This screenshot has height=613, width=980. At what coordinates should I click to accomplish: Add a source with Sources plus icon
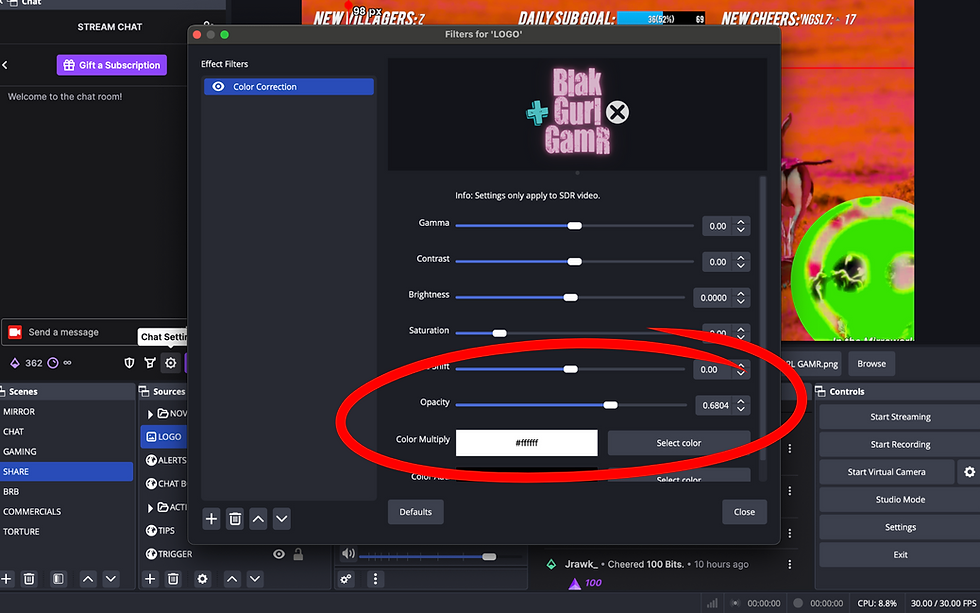pos(150,579)
